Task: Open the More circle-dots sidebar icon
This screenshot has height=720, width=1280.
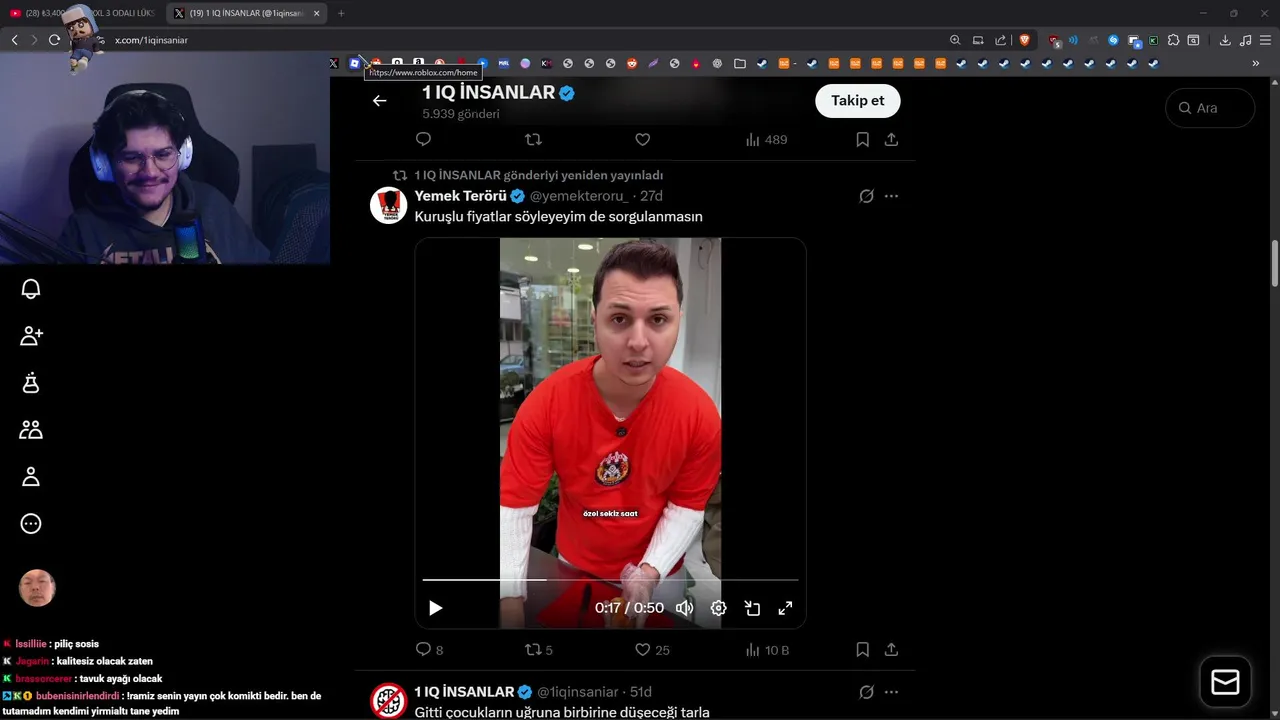Action: coord(31,523)
